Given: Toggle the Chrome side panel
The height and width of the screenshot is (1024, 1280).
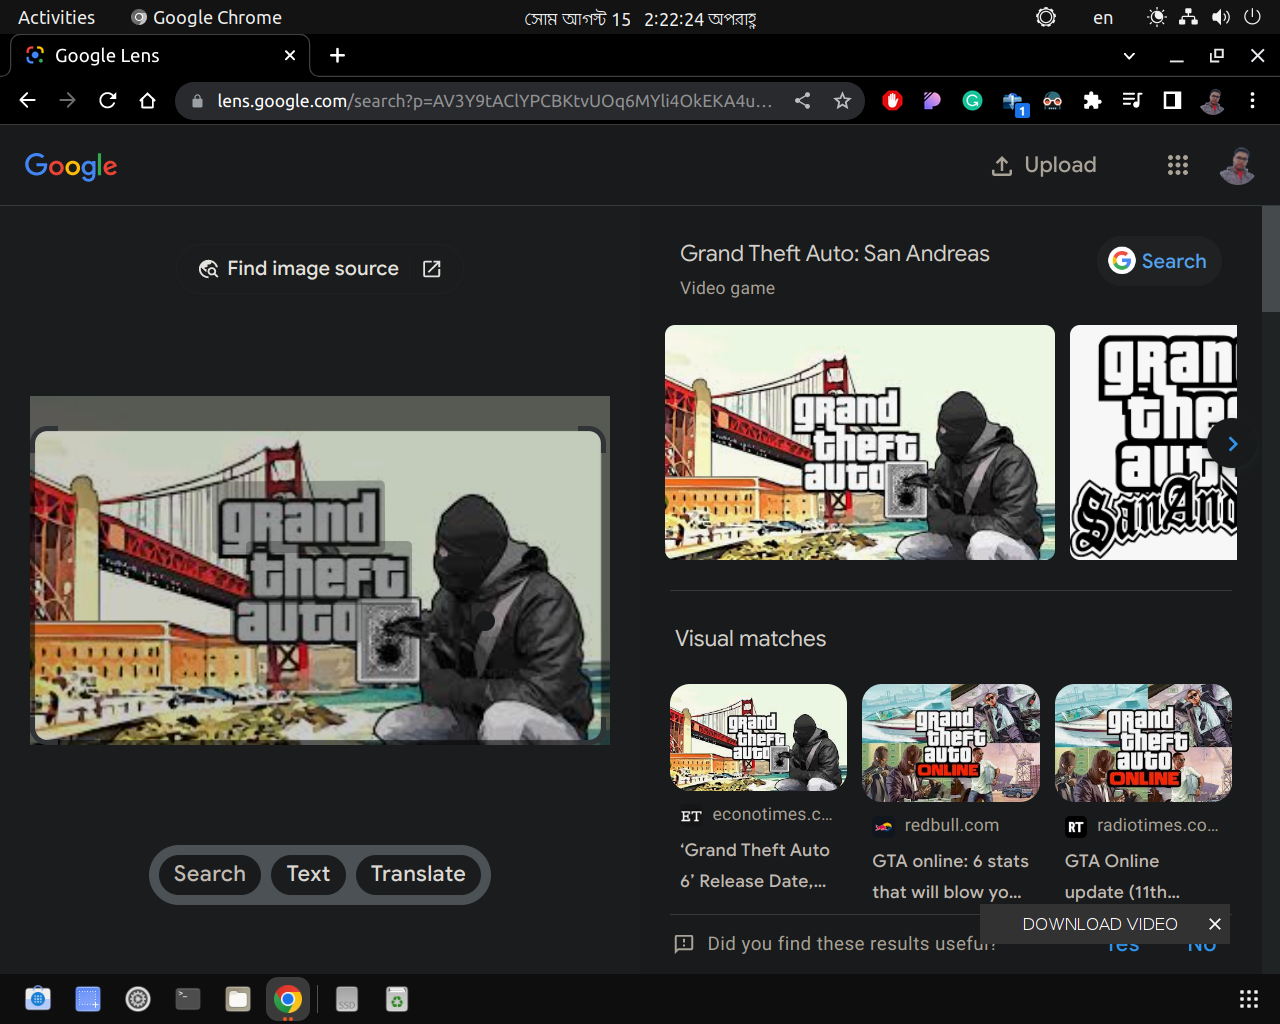Looking at the screenshot, I should (1172, 100).
